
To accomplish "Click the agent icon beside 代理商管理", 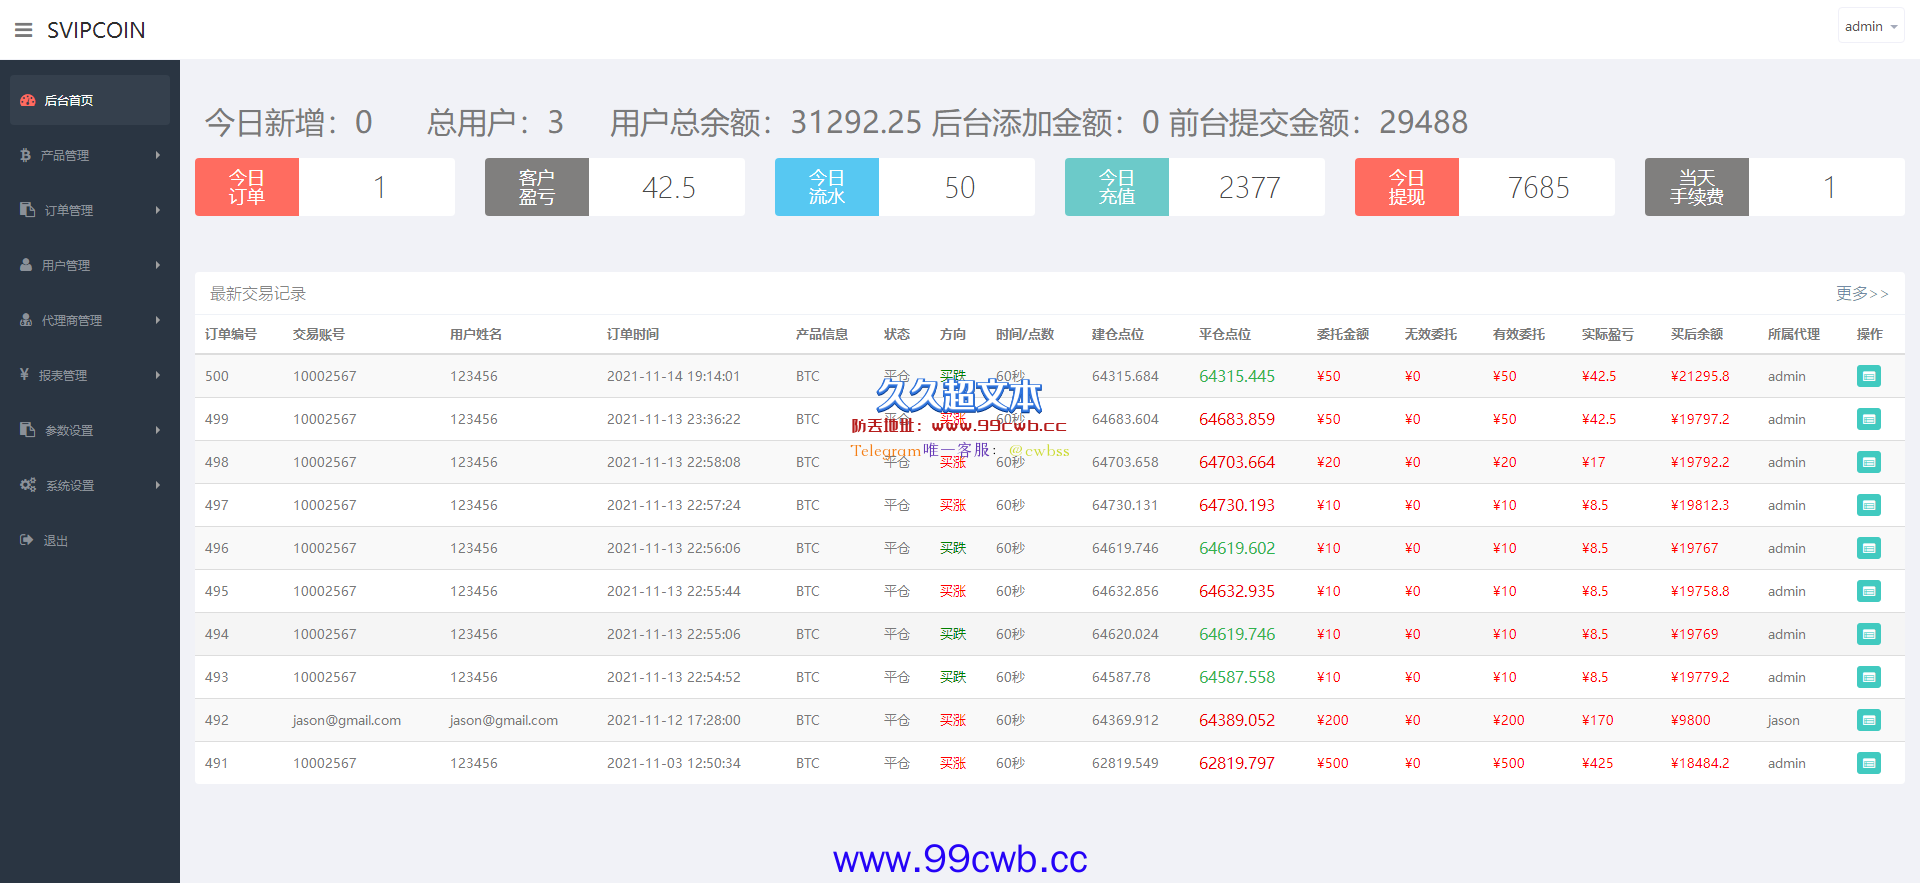I will 27,320.
